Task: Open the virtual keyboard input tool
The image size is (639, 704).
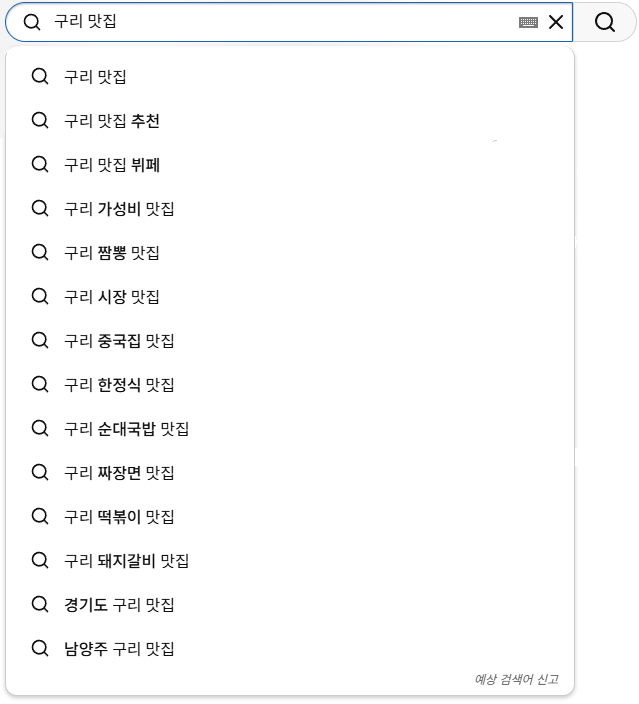Action: pos(529,22)
